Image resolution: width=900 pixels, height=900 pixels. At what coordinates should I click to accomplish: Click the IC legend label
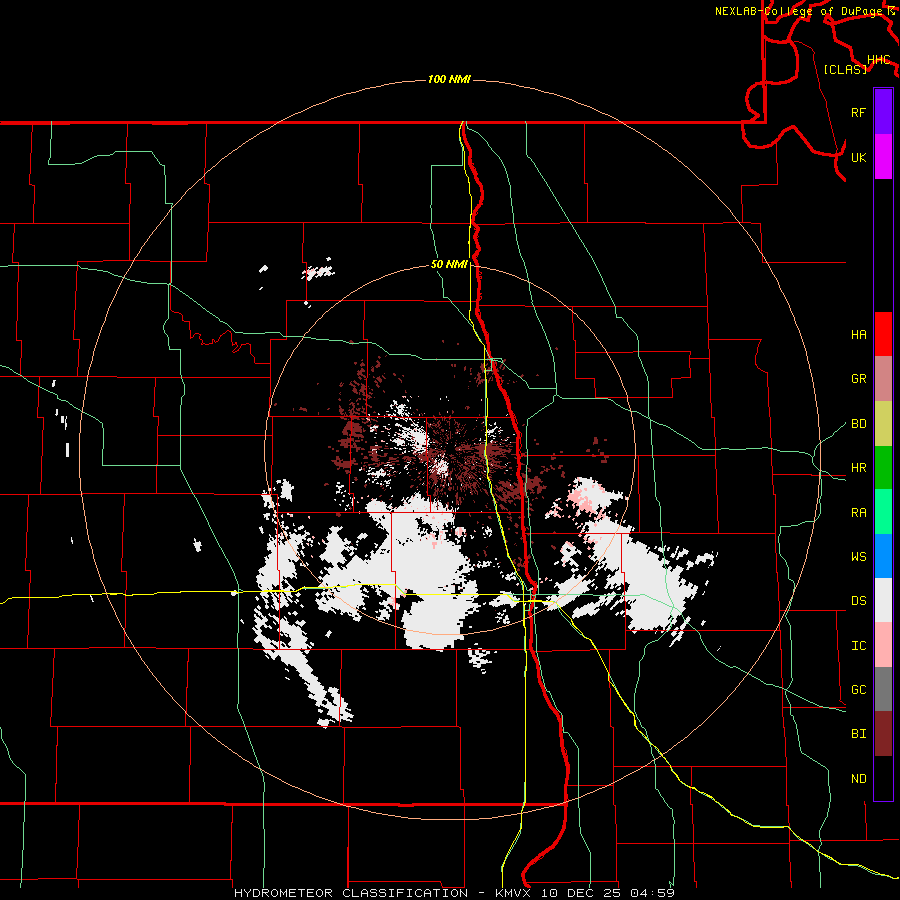tap(858, 646)
